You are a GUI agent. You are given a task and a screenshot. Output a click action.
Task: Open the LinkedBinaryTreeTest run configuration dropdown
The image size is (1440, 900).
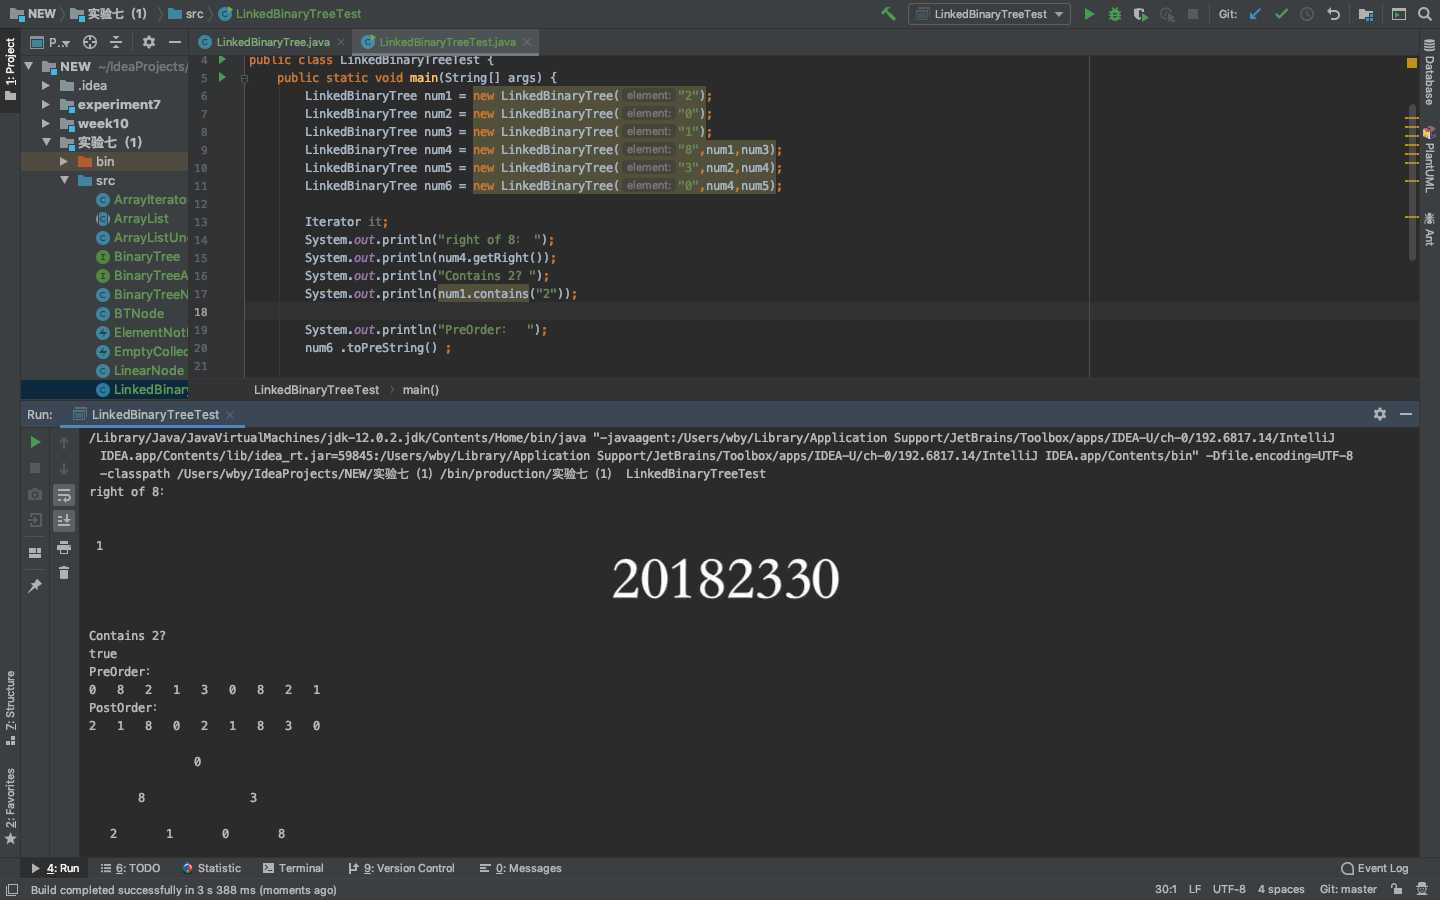989,14
